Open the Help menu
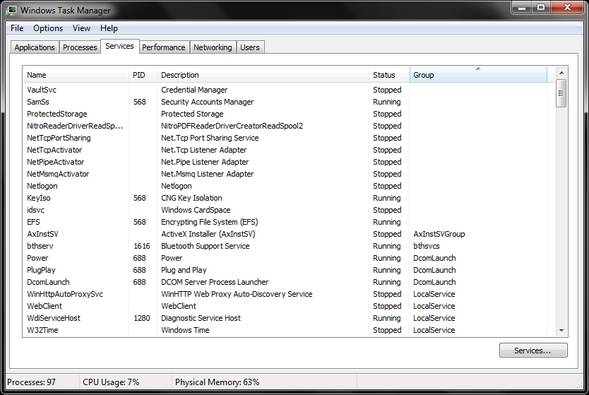 tap(109, 28)
